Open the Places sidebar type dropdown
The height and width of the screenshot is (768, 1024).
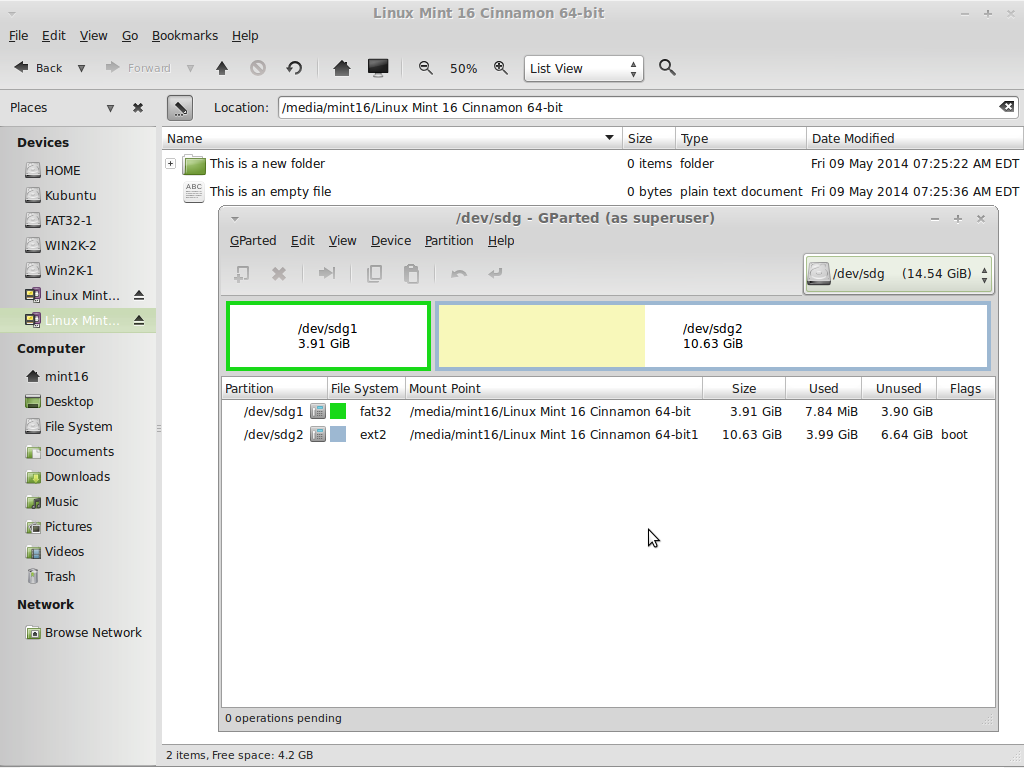110,108
